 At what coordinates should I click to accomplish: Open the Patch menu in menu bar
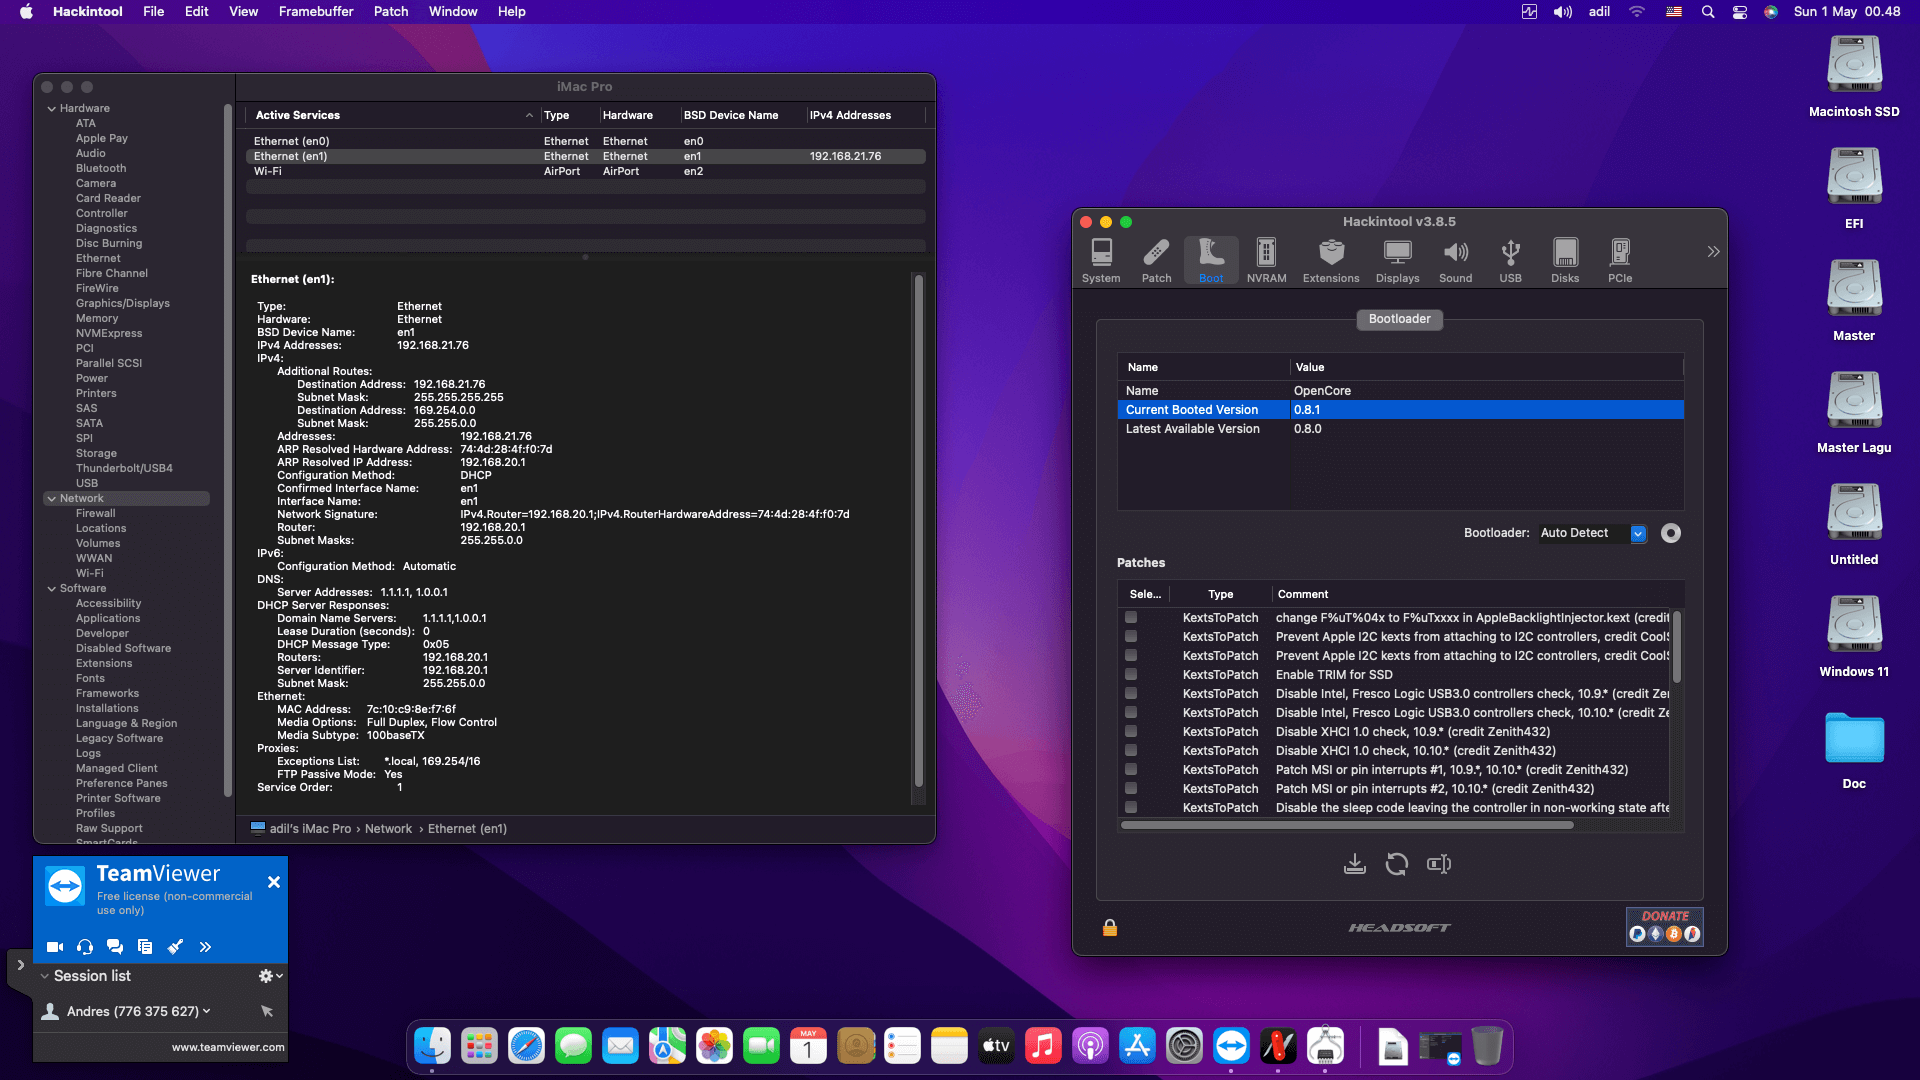tap(391, 11)
